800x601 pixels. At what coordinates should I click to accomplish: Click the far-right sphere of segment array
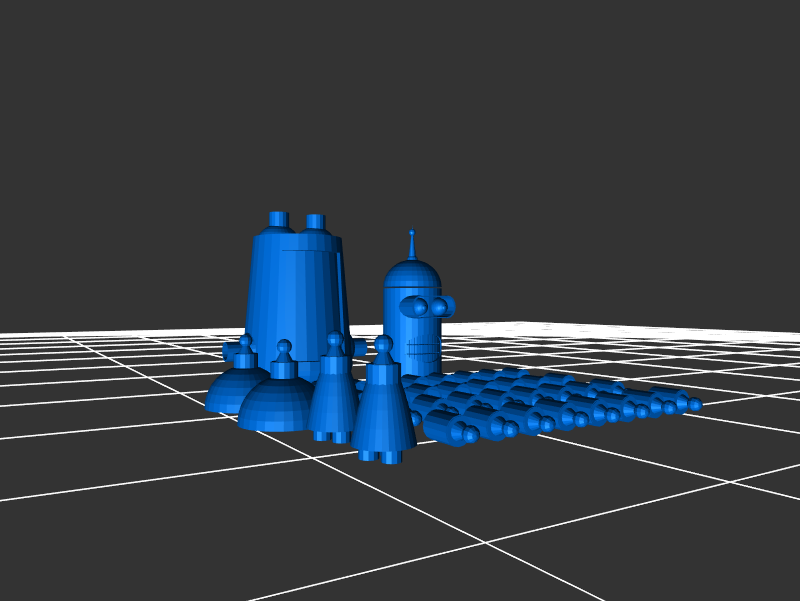[x=694, y=405]
